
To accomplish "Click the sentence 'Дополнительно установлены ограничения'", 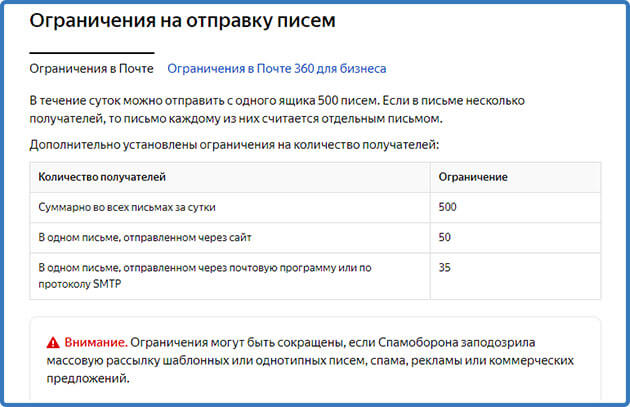I will coord(234,145).
